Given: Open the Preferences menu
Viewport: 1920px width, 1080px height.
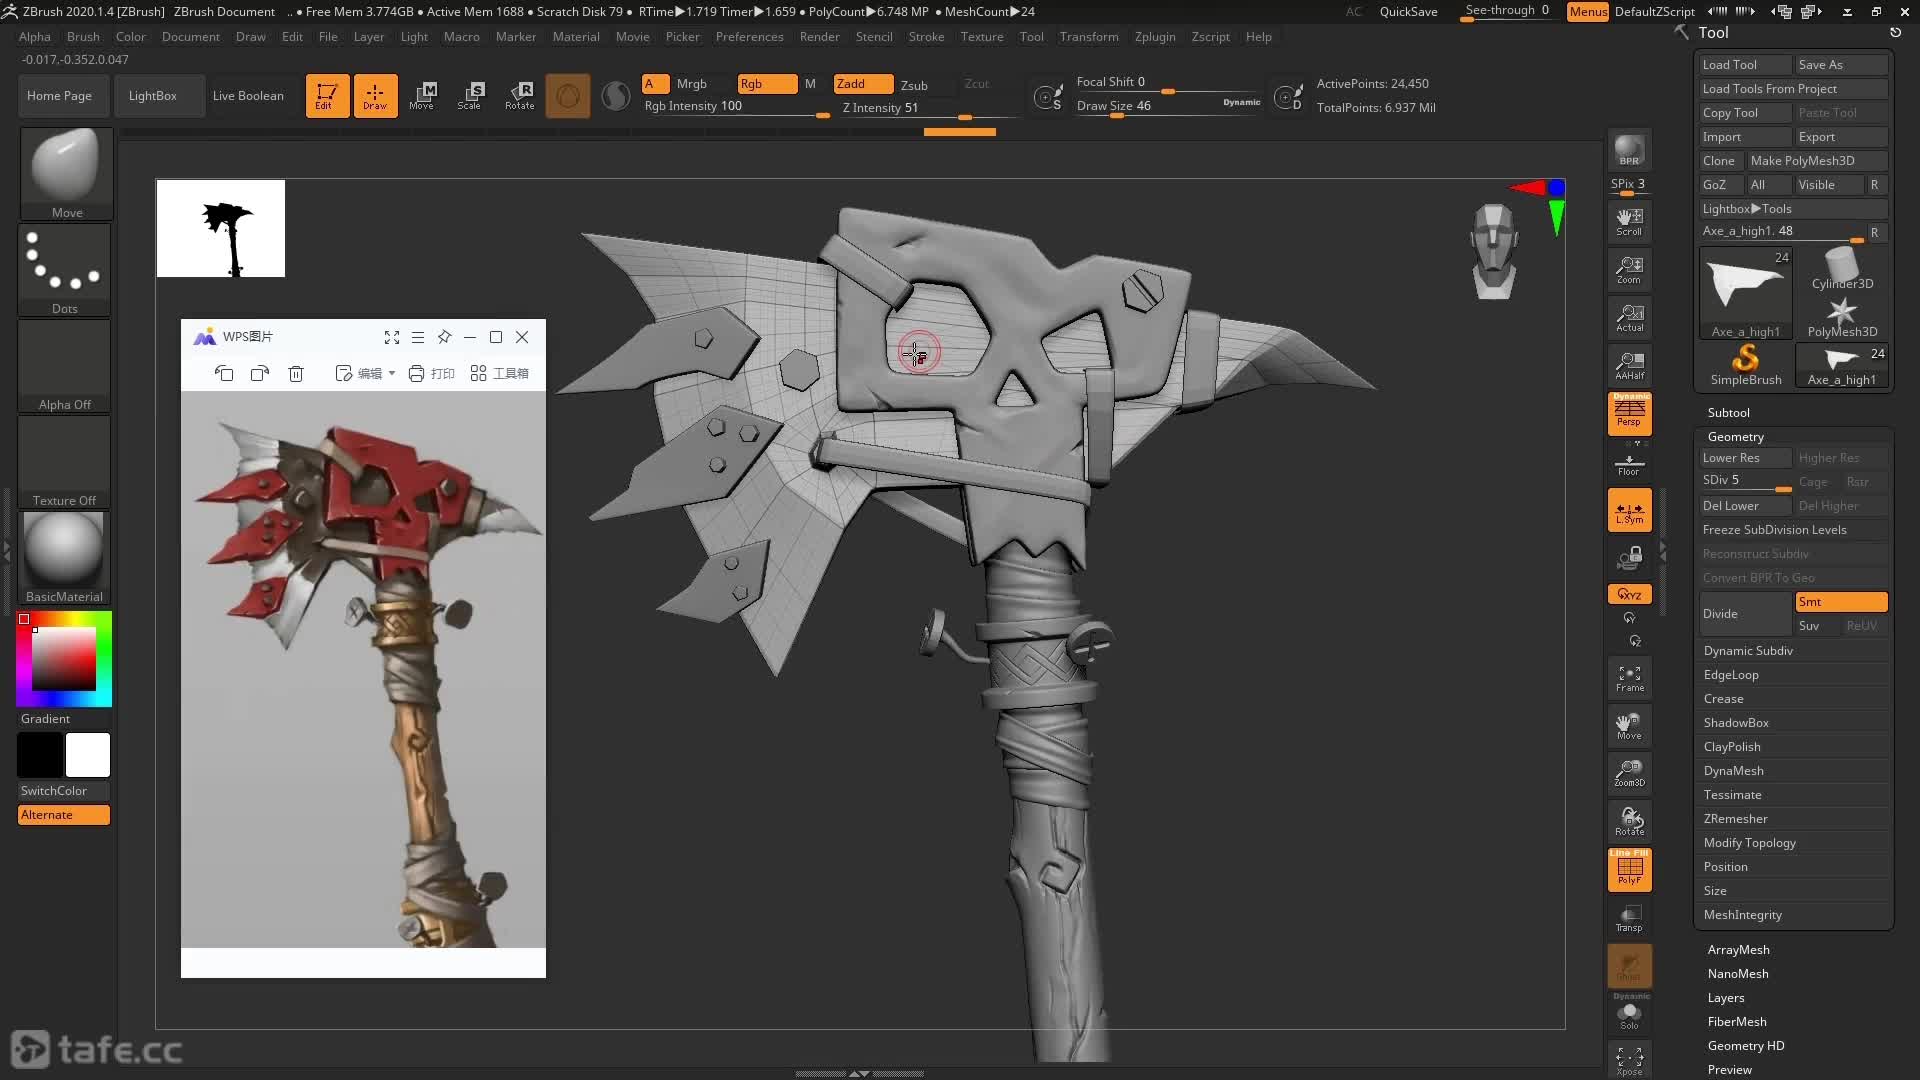Looking at the screenshot, I should 749,37.
